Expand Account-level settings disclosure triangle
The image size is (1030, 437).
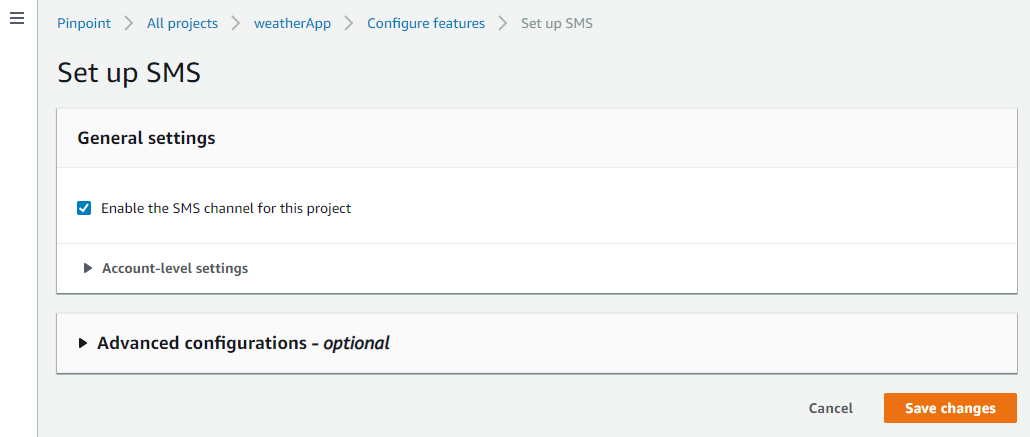click(88, 268)
